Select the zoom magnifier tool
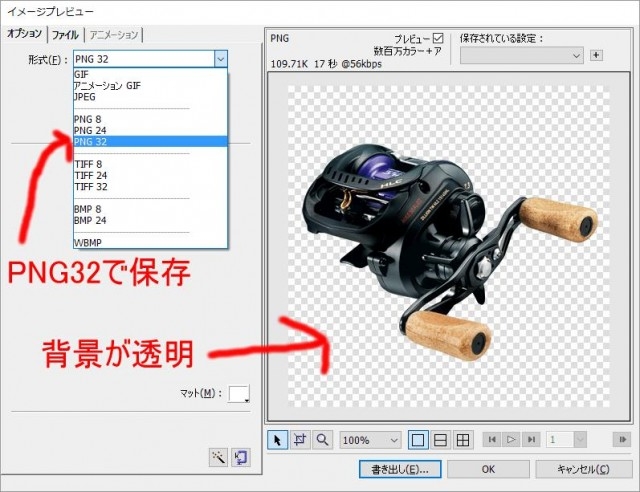Screen dimensions: 640x492 (x=322, y=440)
